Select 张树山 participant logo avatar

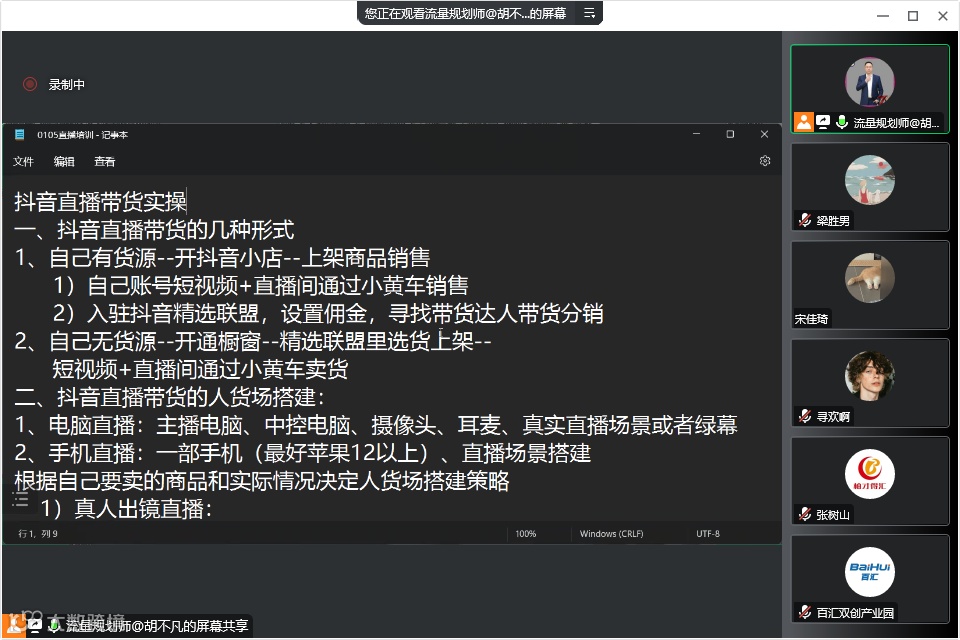869,474
